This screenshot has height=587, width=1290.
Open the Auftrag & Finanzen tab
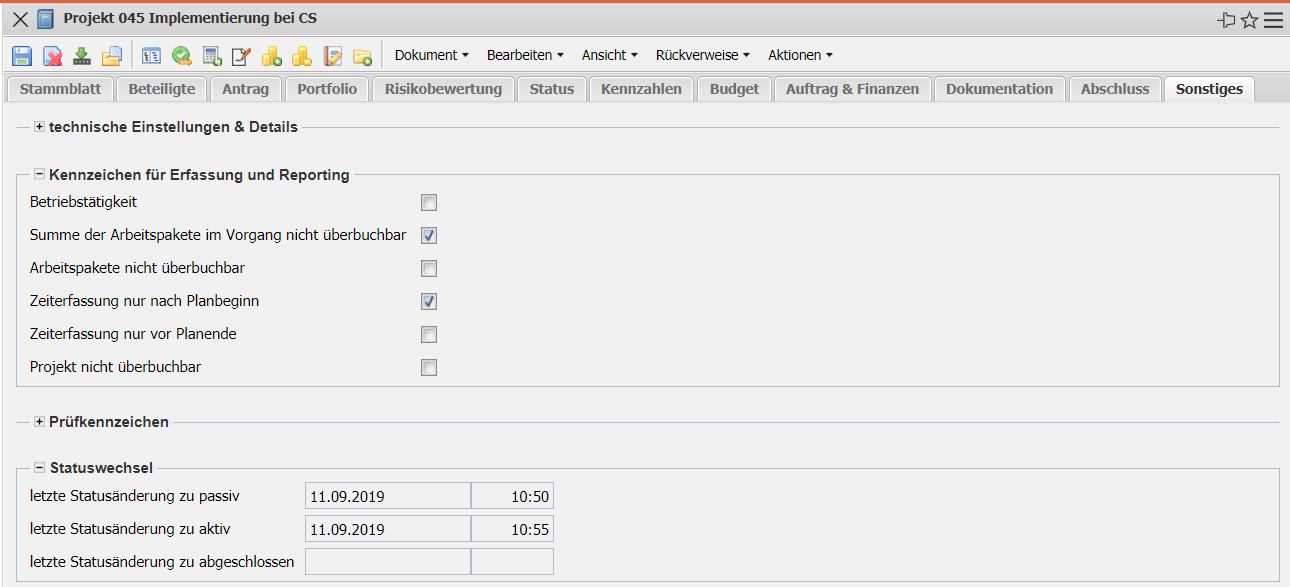coord(852,89)
